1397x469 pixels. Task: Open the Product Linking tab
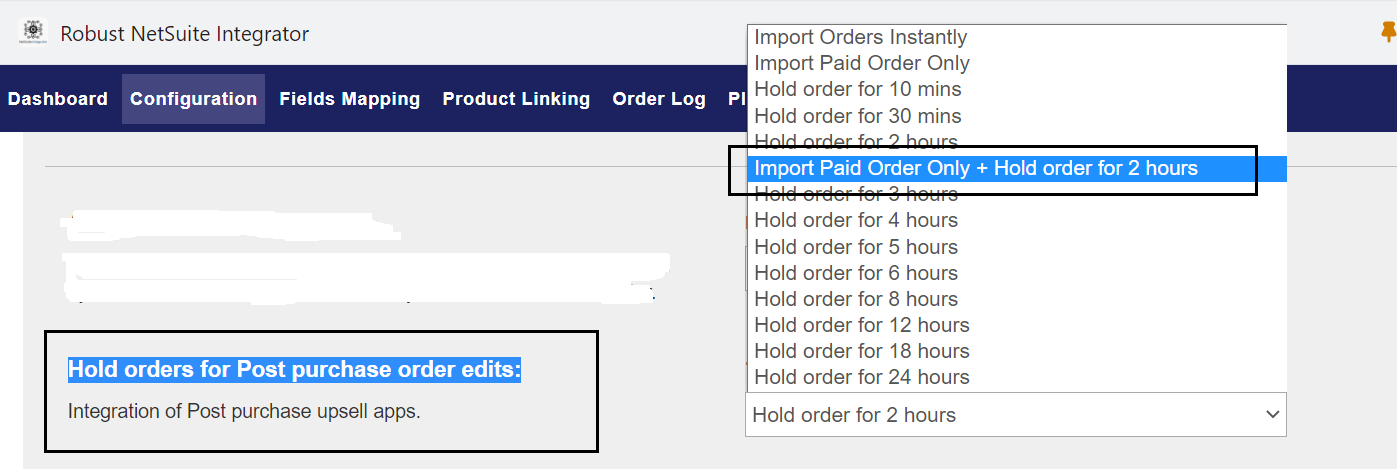516,99
